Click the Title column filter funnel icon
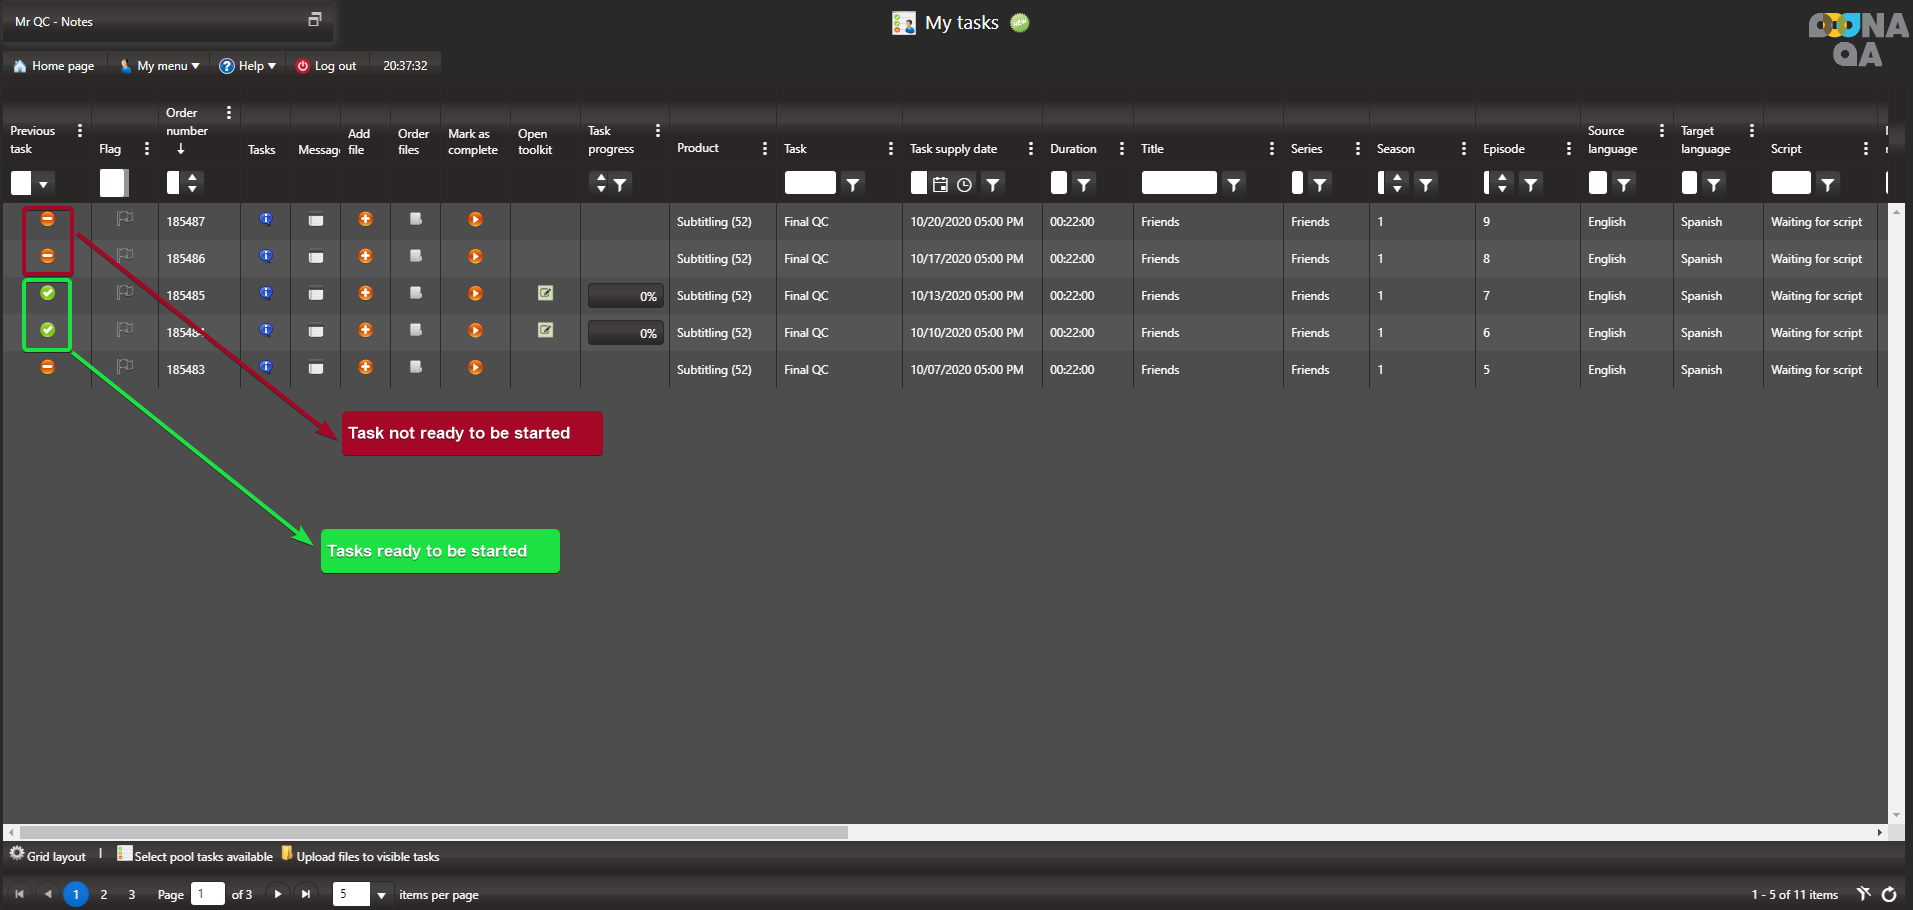The image size is (1913, 910). (1233, 184)
